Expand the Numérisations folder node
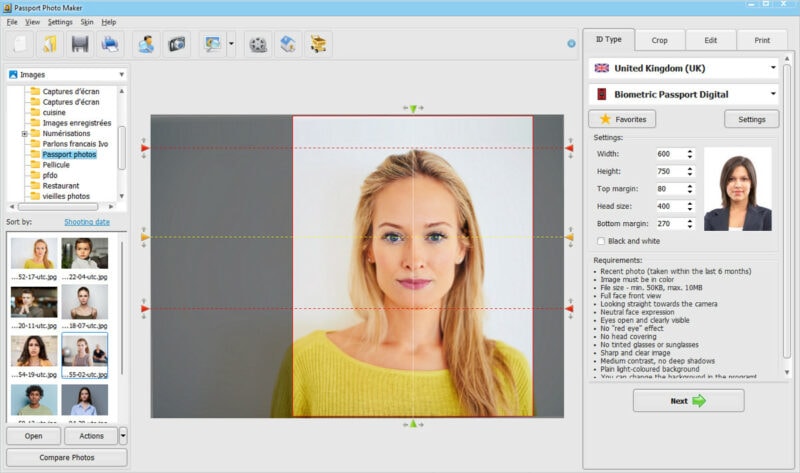The width and height of the screenshot is (800, 473). 24,134
